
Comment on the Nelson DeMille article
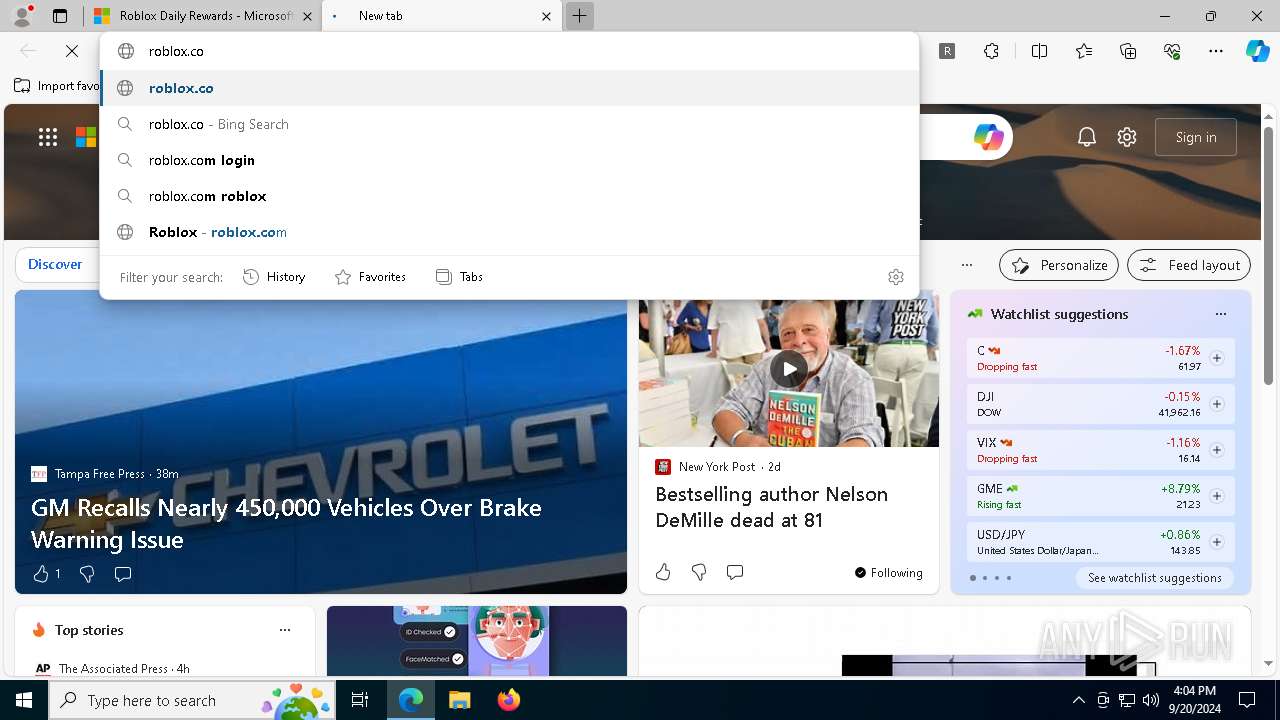pyautogui.click(x=735, y=572)
